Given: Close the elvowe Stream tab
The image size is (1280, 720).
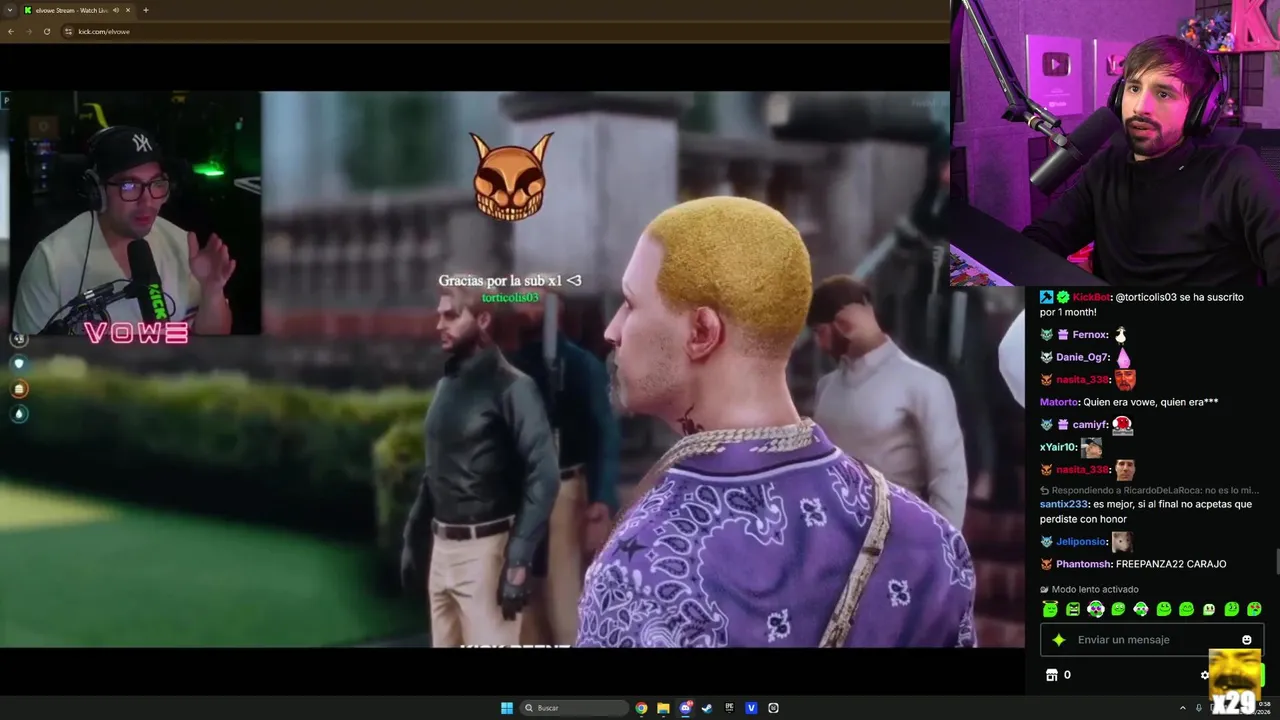Looking at the screenshot, I should 128,10.
